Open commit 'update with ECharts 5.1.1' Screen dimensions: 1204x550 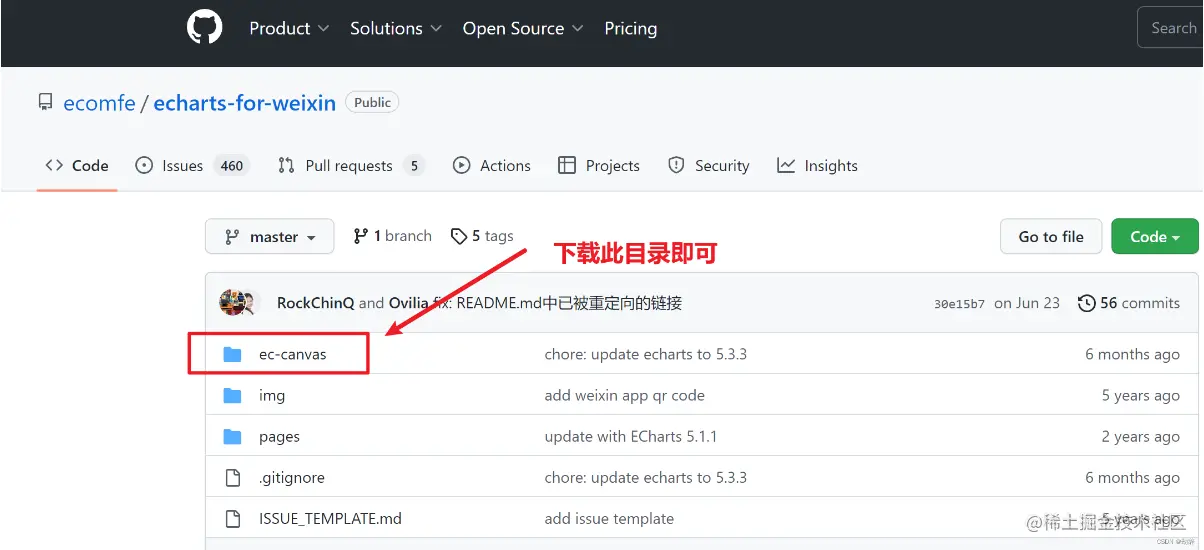pyautogui.click(x=631, y=436)
